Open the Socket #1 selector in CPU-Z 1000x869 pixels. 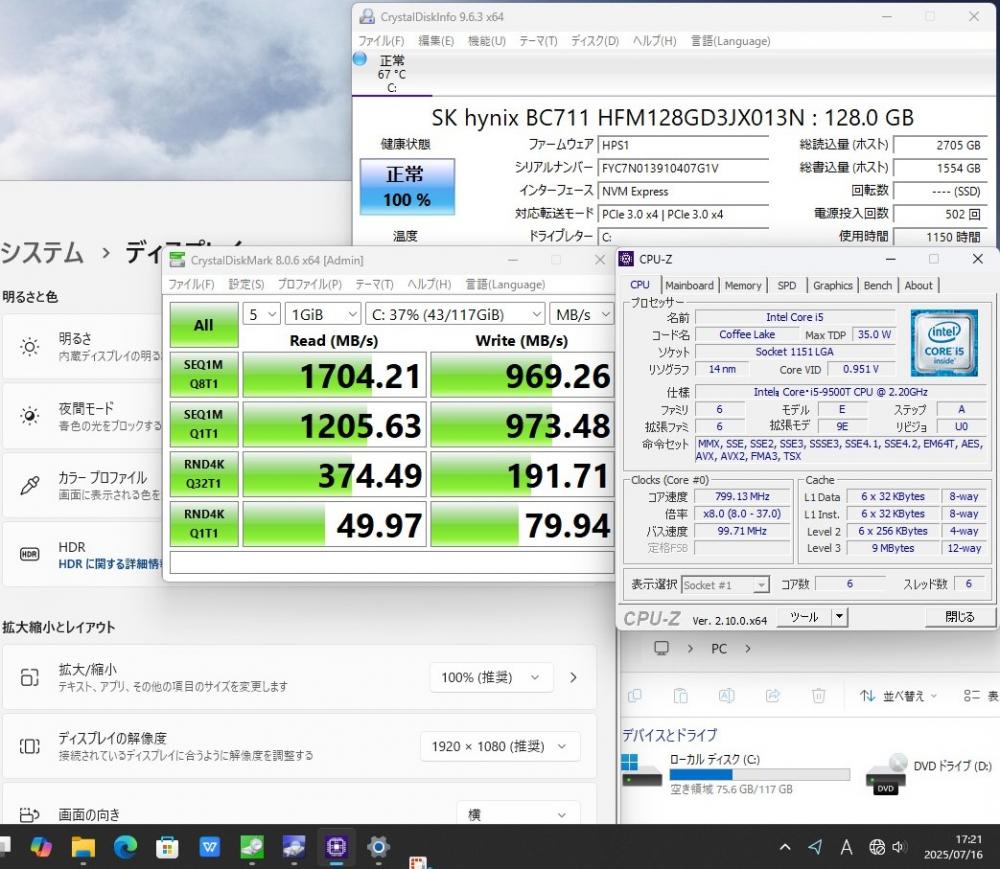pos(725,585)
